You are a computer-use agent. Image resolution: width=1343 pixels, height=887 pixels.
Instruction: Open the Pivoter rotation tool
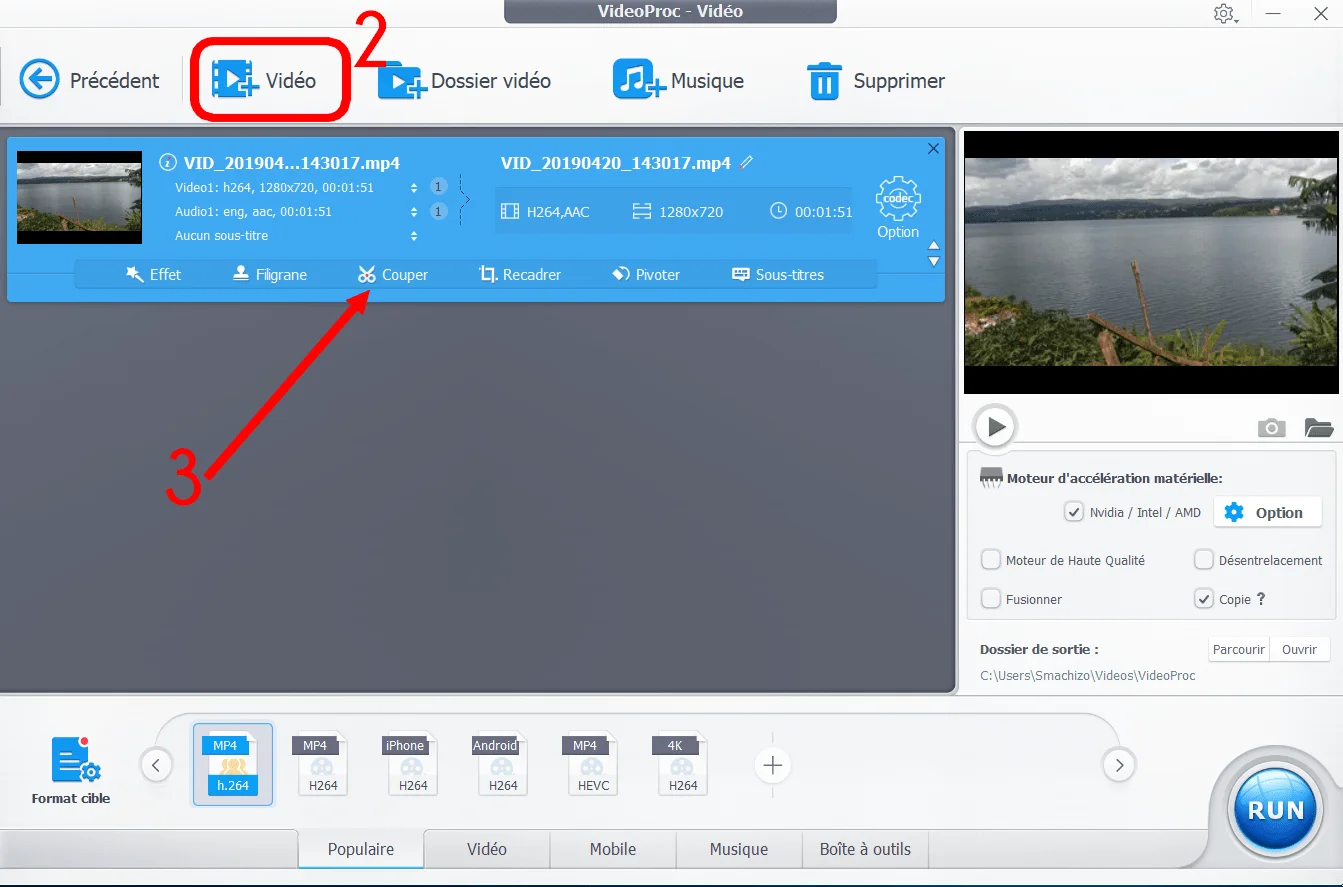(647, 274)
